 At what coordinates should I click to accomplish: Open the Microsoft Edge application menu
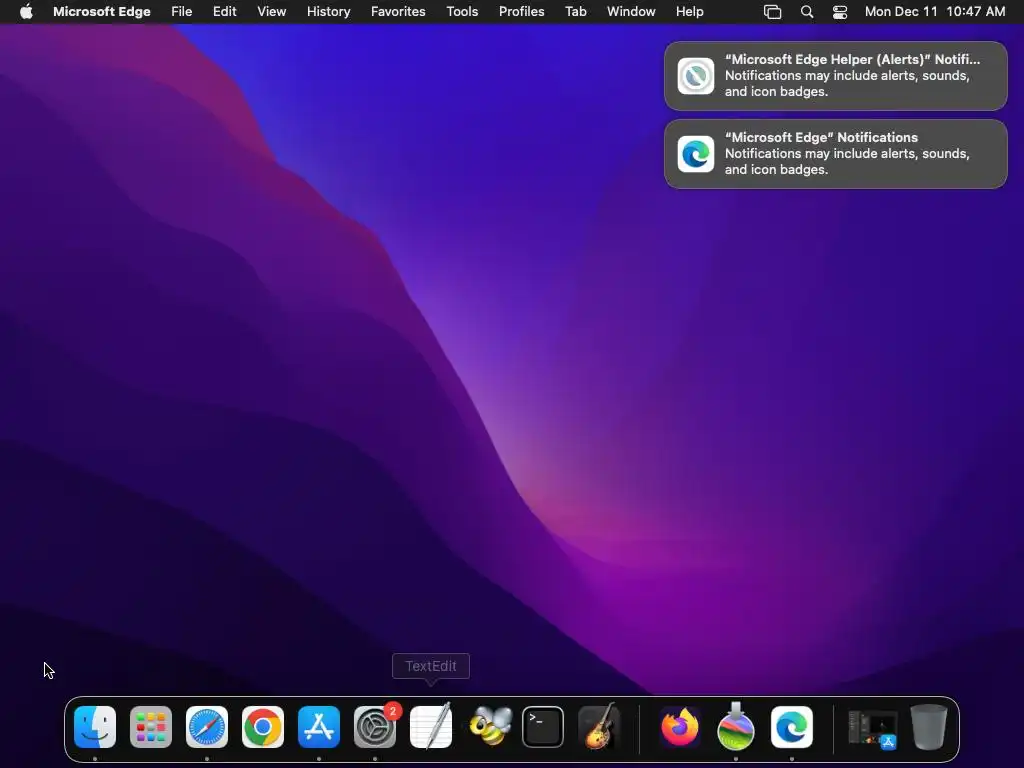[102, 12]
